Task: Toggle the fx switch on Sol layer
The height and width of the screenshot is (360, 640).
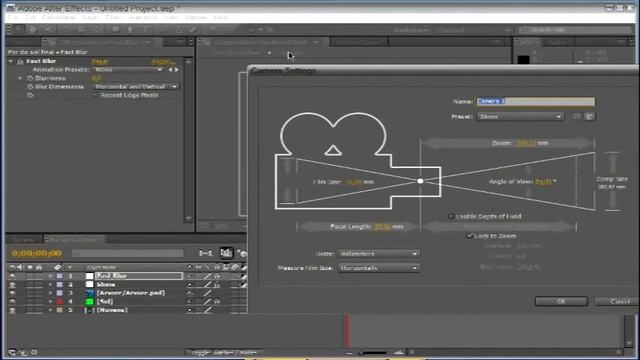Action: (217, 301)
